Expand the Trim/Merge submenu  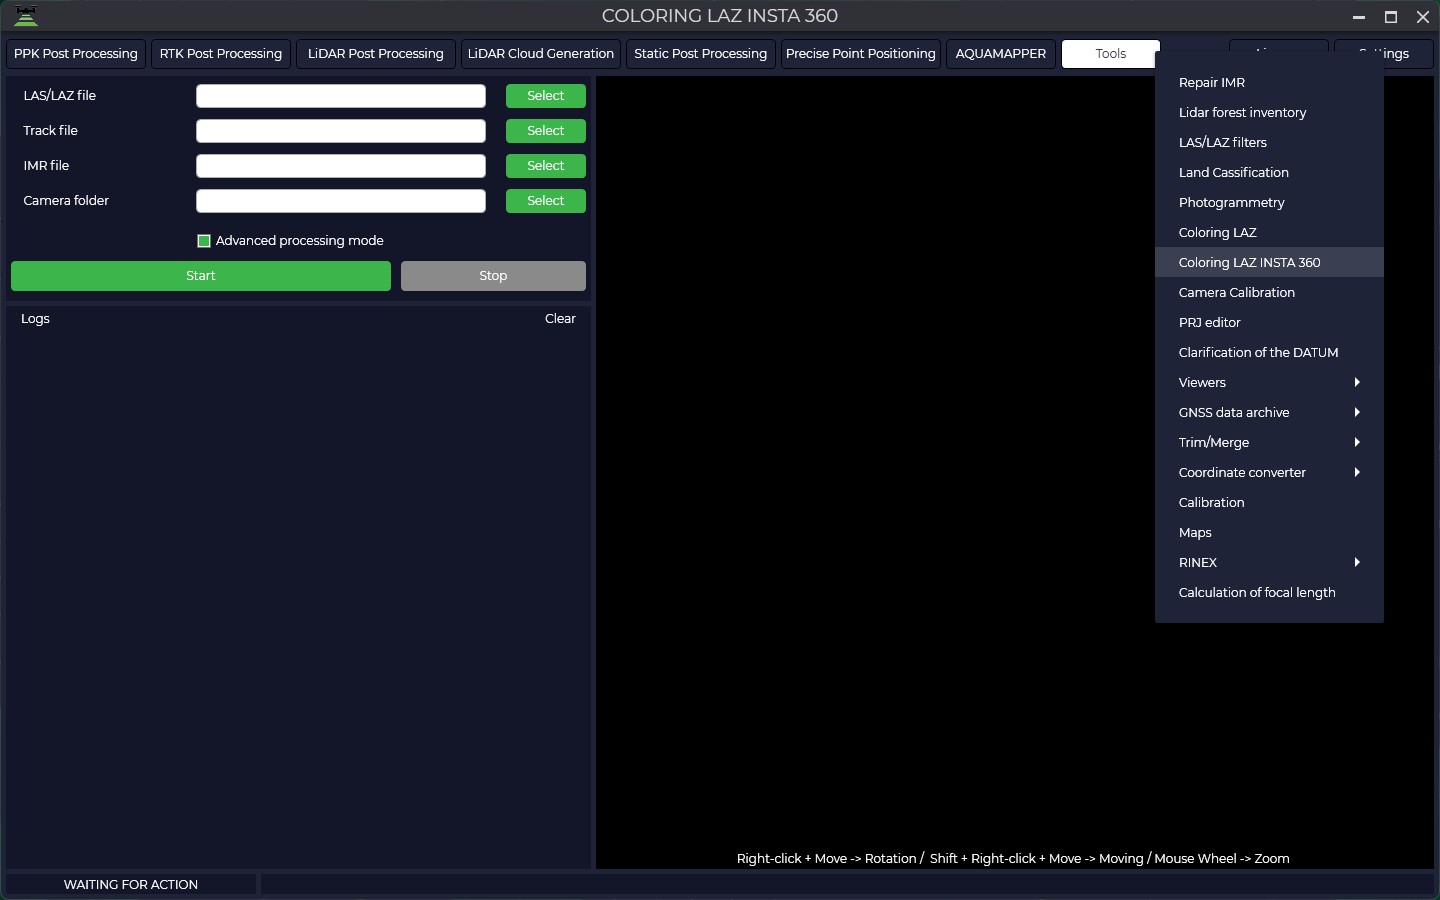tap(1268, 442)
